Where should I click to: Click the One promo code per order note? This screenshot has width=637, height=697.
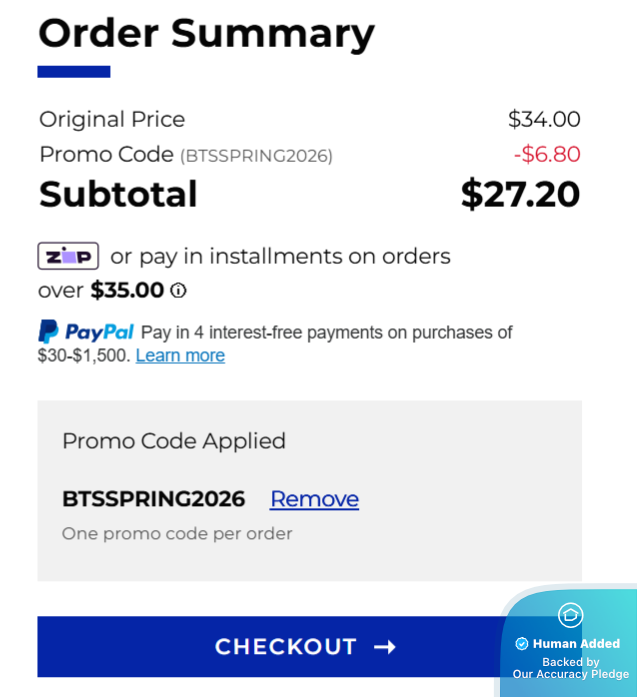click(177, 534)
